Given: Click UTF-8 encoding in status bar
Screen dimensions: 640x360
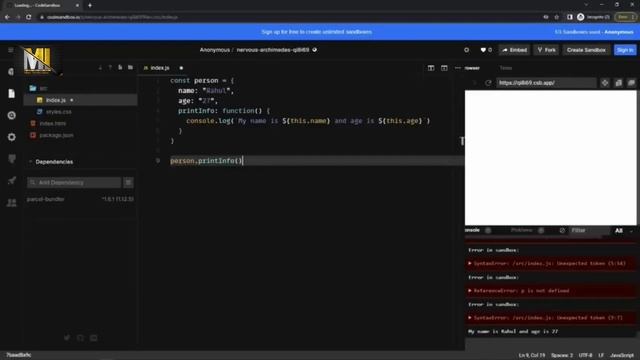Looking at the screenshot, I should pyautogui.click(x=585, y=356).
